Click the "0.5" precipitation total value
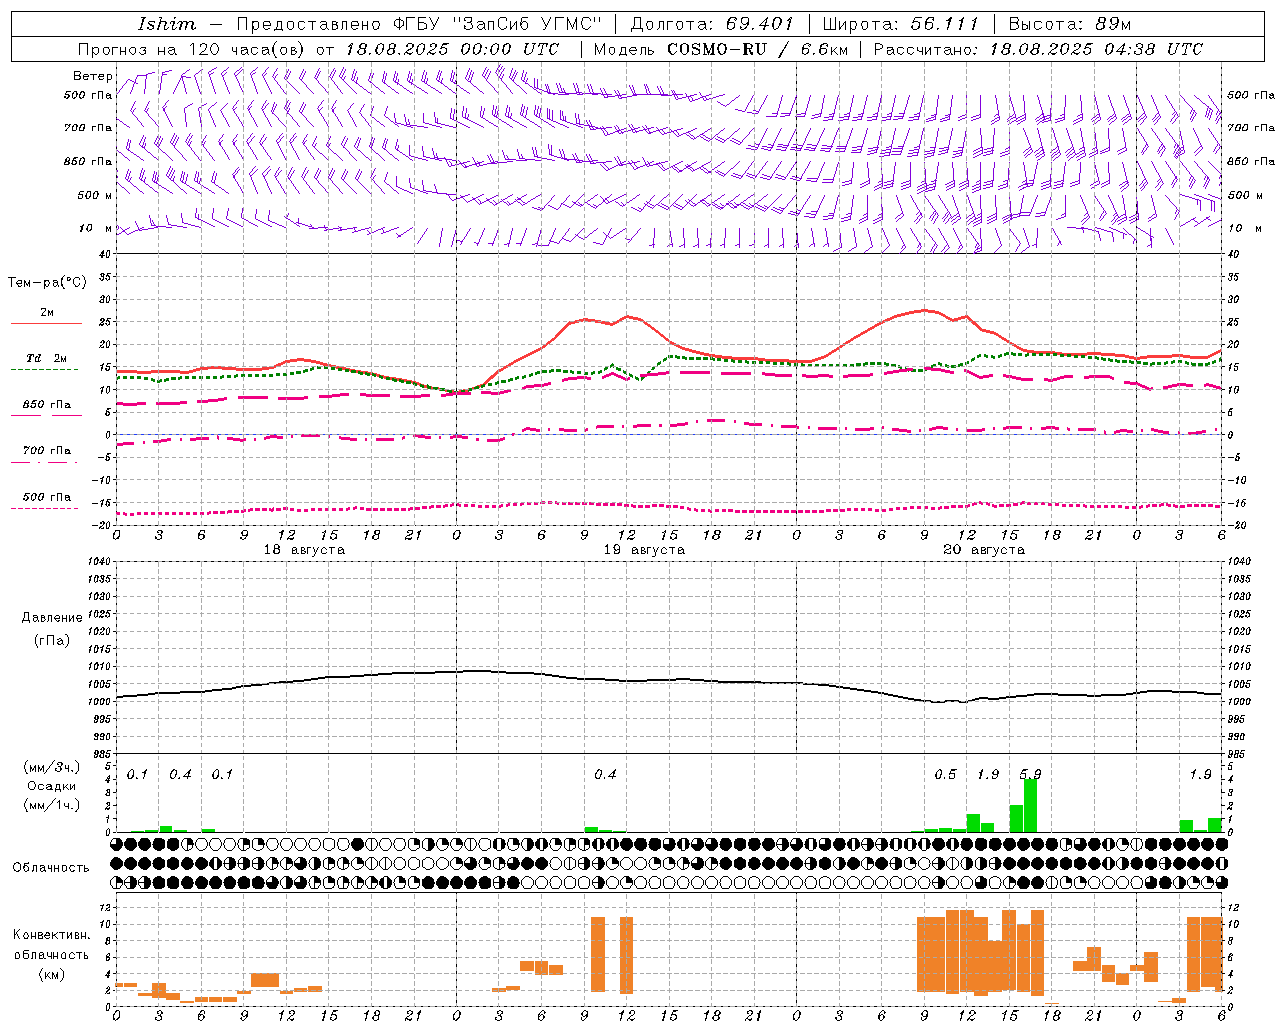The height and width of the screenshot is (1024, 1280). pos(945,775)
